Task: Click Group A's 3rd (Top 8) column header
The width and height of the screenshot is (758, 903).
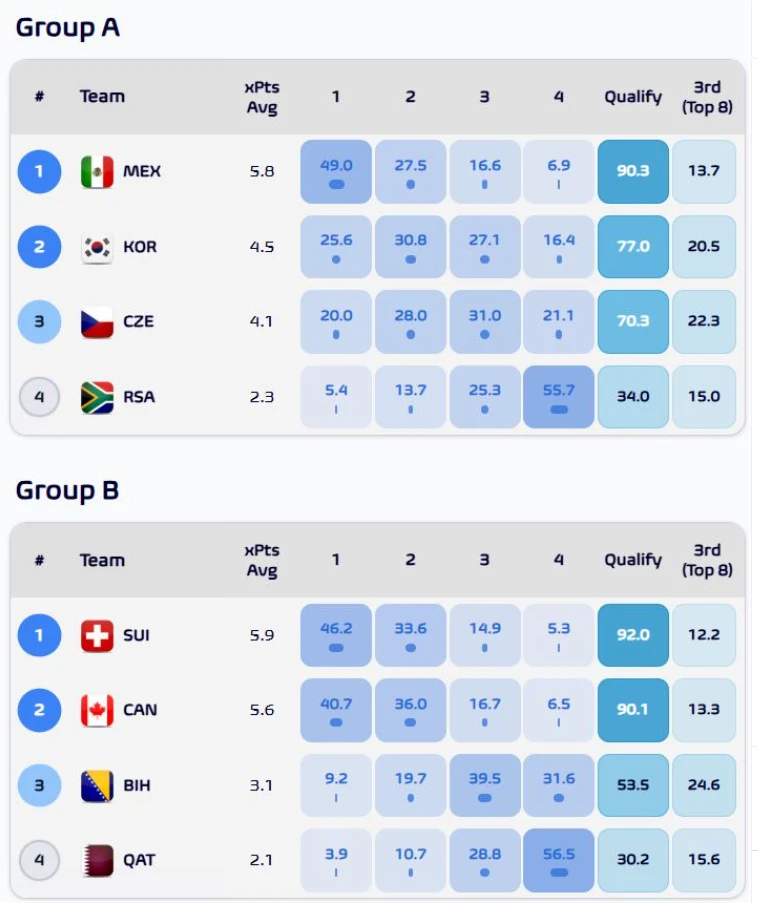Action: (706, 97)
